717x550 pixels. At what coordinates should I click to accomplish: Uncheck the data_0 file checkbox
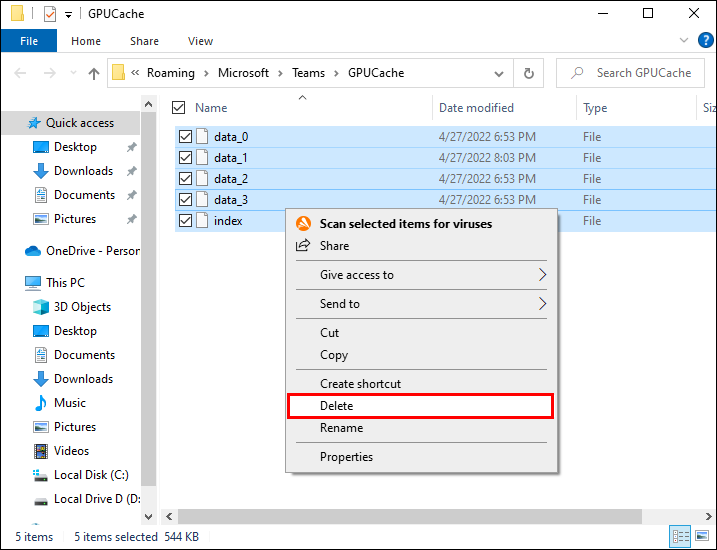pyautogui.click(x=185, y=137)
